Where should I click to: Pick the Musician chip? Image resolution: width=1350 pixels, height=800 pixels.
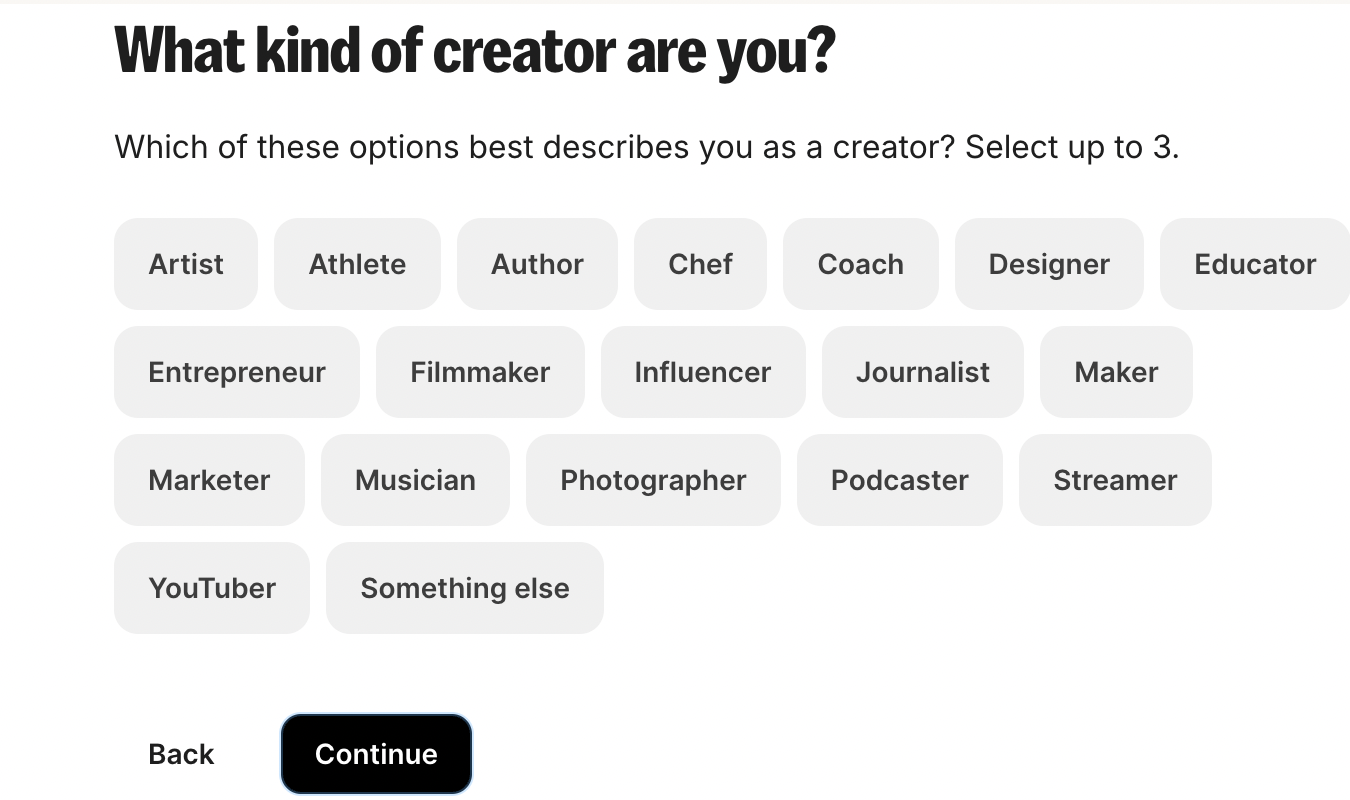coord(415,480)
